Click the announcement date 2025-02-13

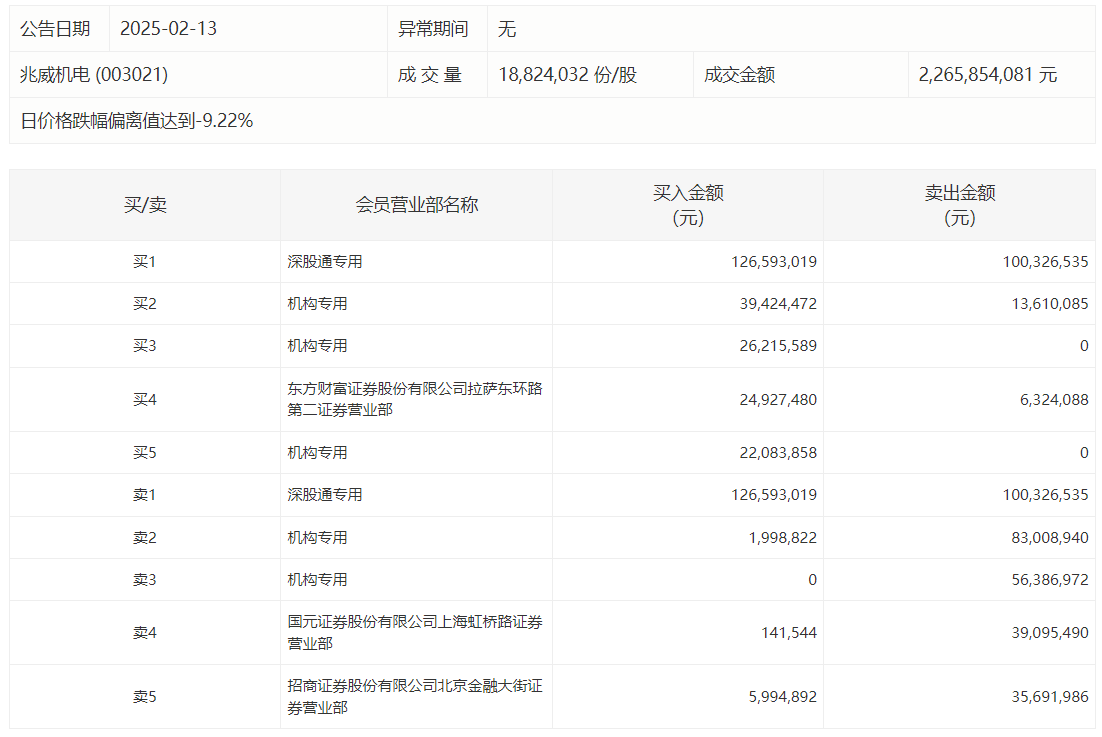click(x=169, y=29)
